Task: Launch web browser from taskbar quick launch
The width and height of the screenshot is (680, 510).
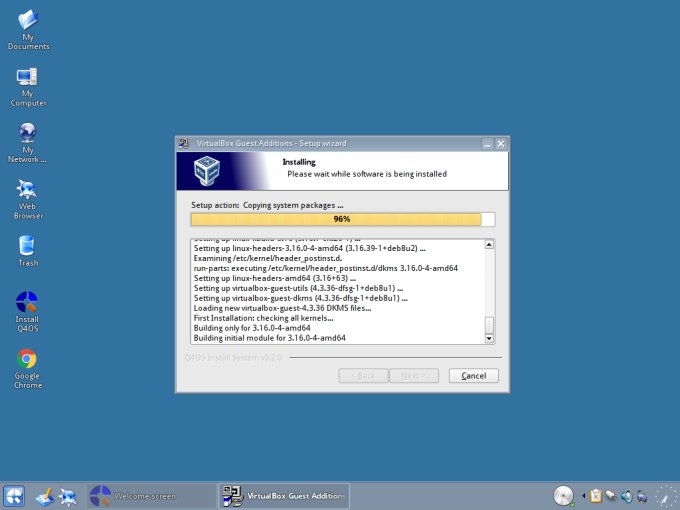Action: [68, 497]
